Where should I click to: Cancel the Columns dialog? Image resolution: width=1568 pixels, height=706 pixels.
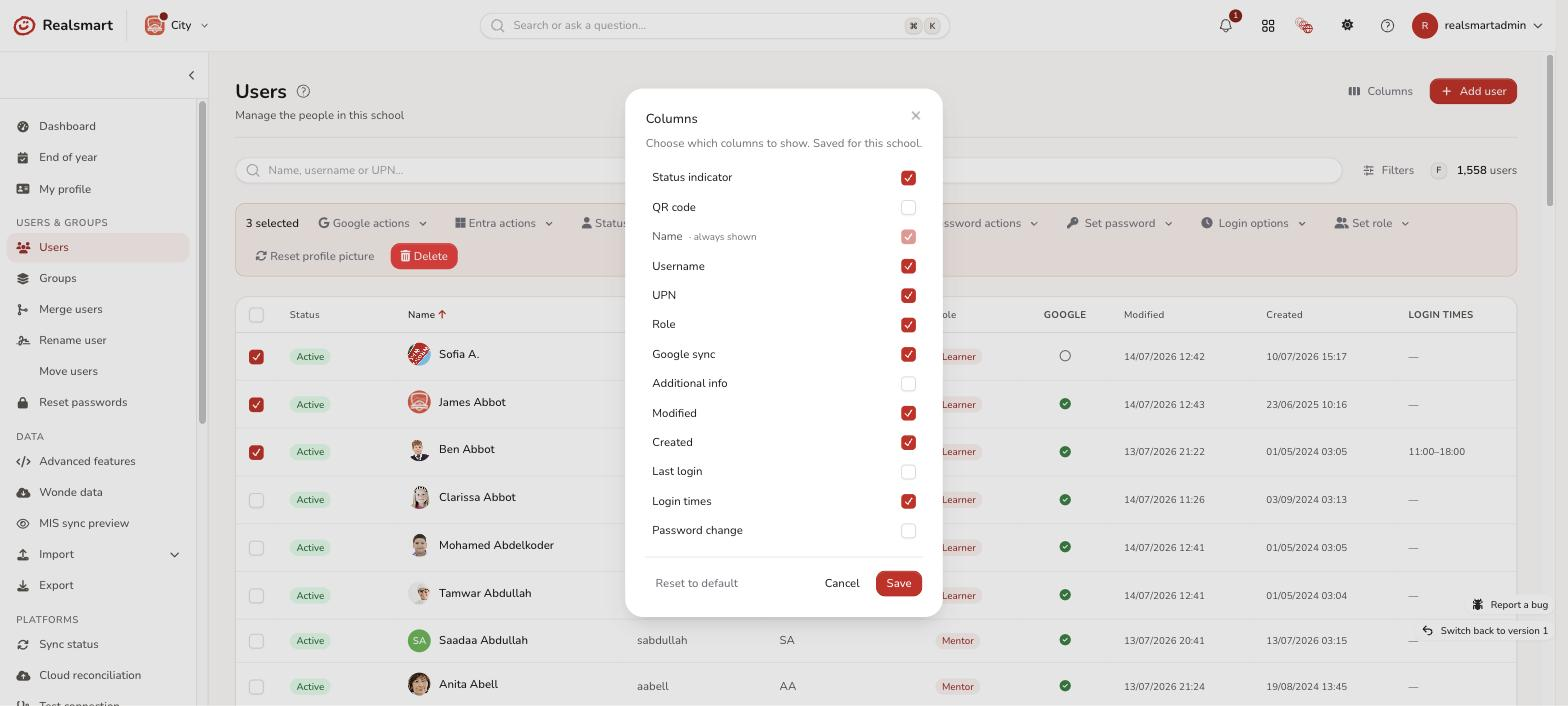[x=842, y=583]
